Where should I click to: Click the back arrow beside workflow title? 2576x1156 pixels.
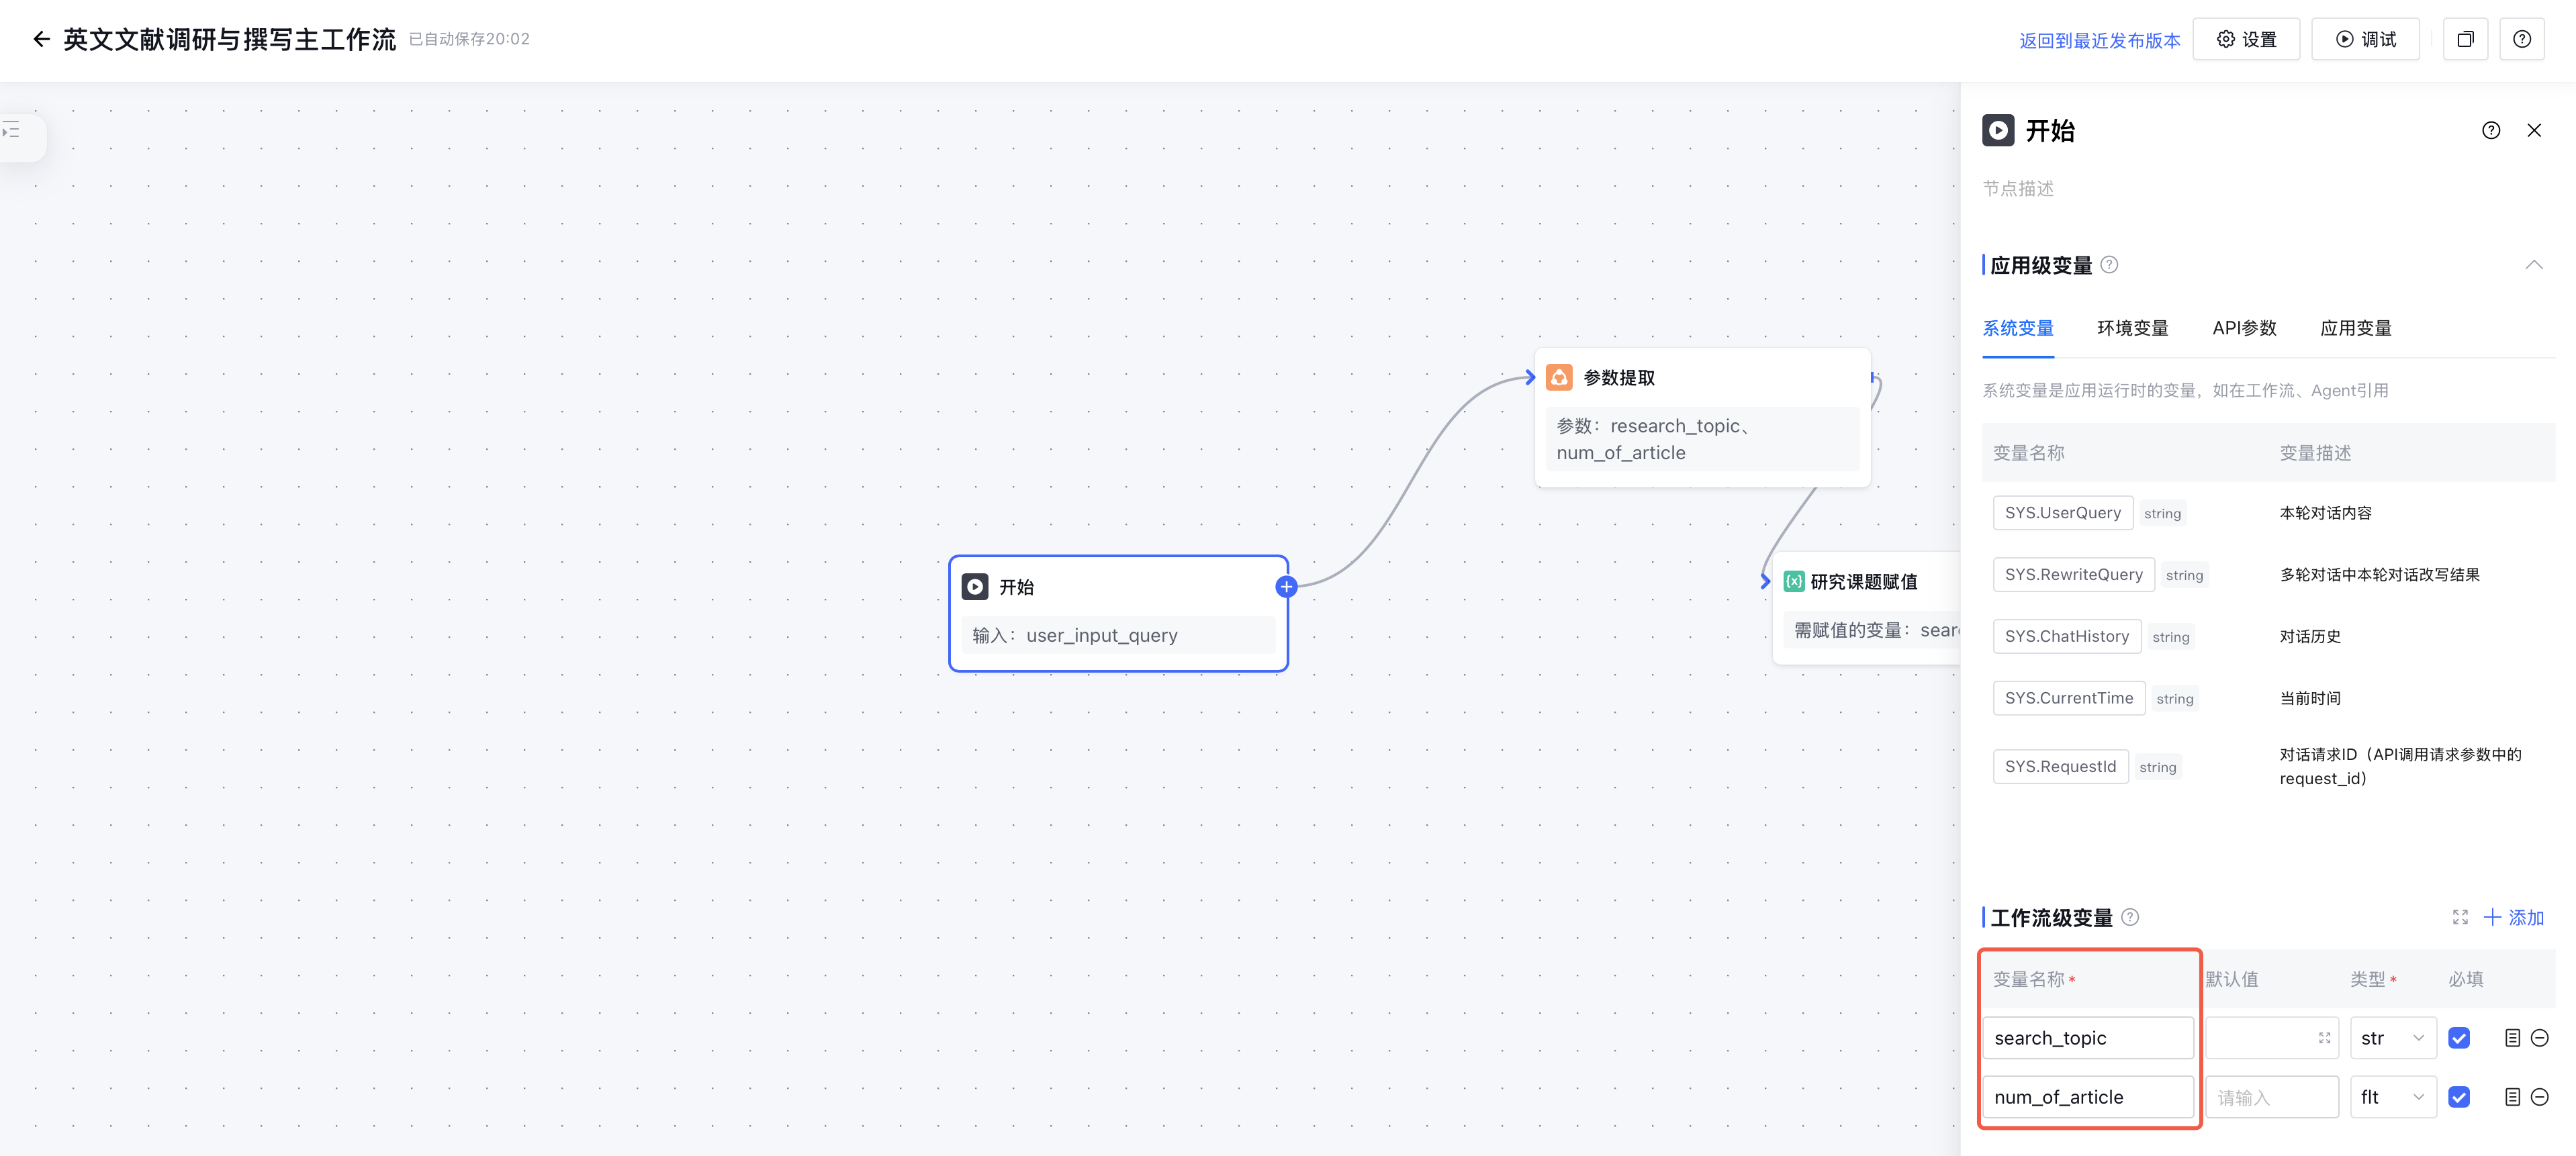click(41, 39)
